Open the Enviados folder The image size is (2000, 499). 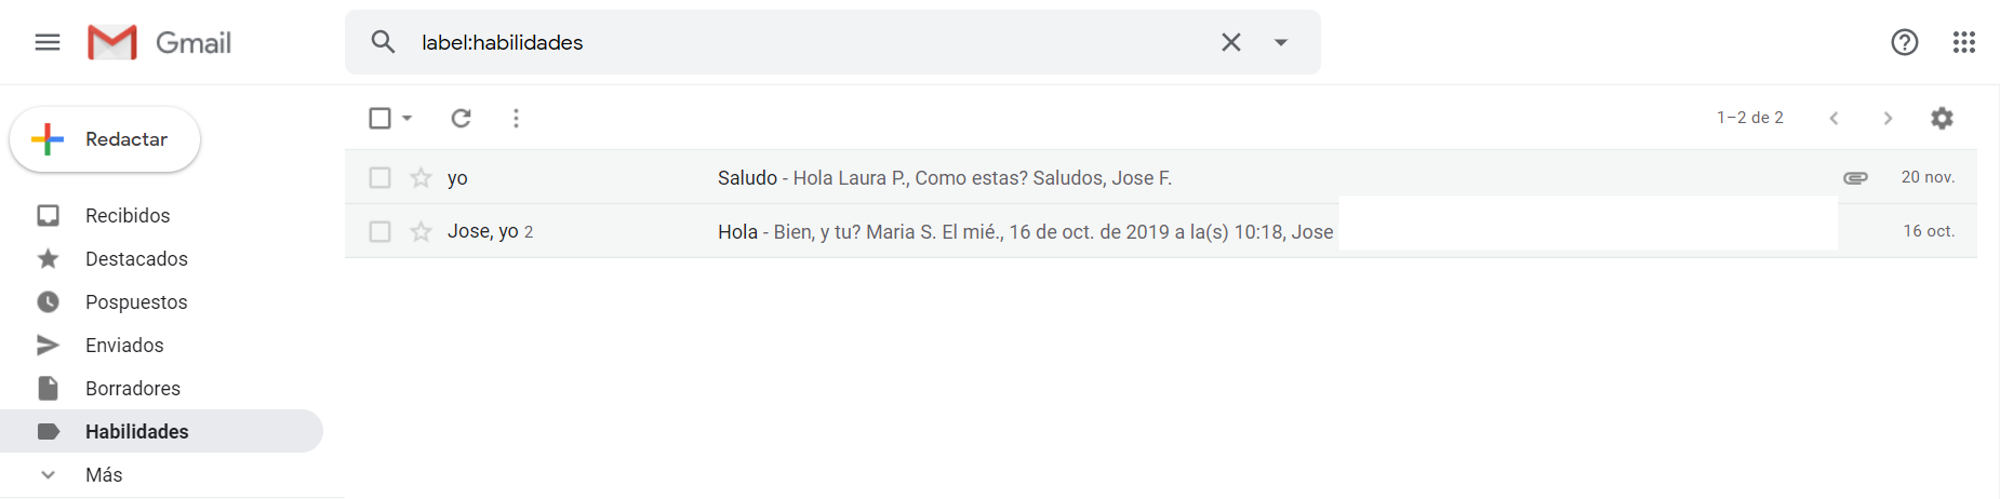click(125, 345)
